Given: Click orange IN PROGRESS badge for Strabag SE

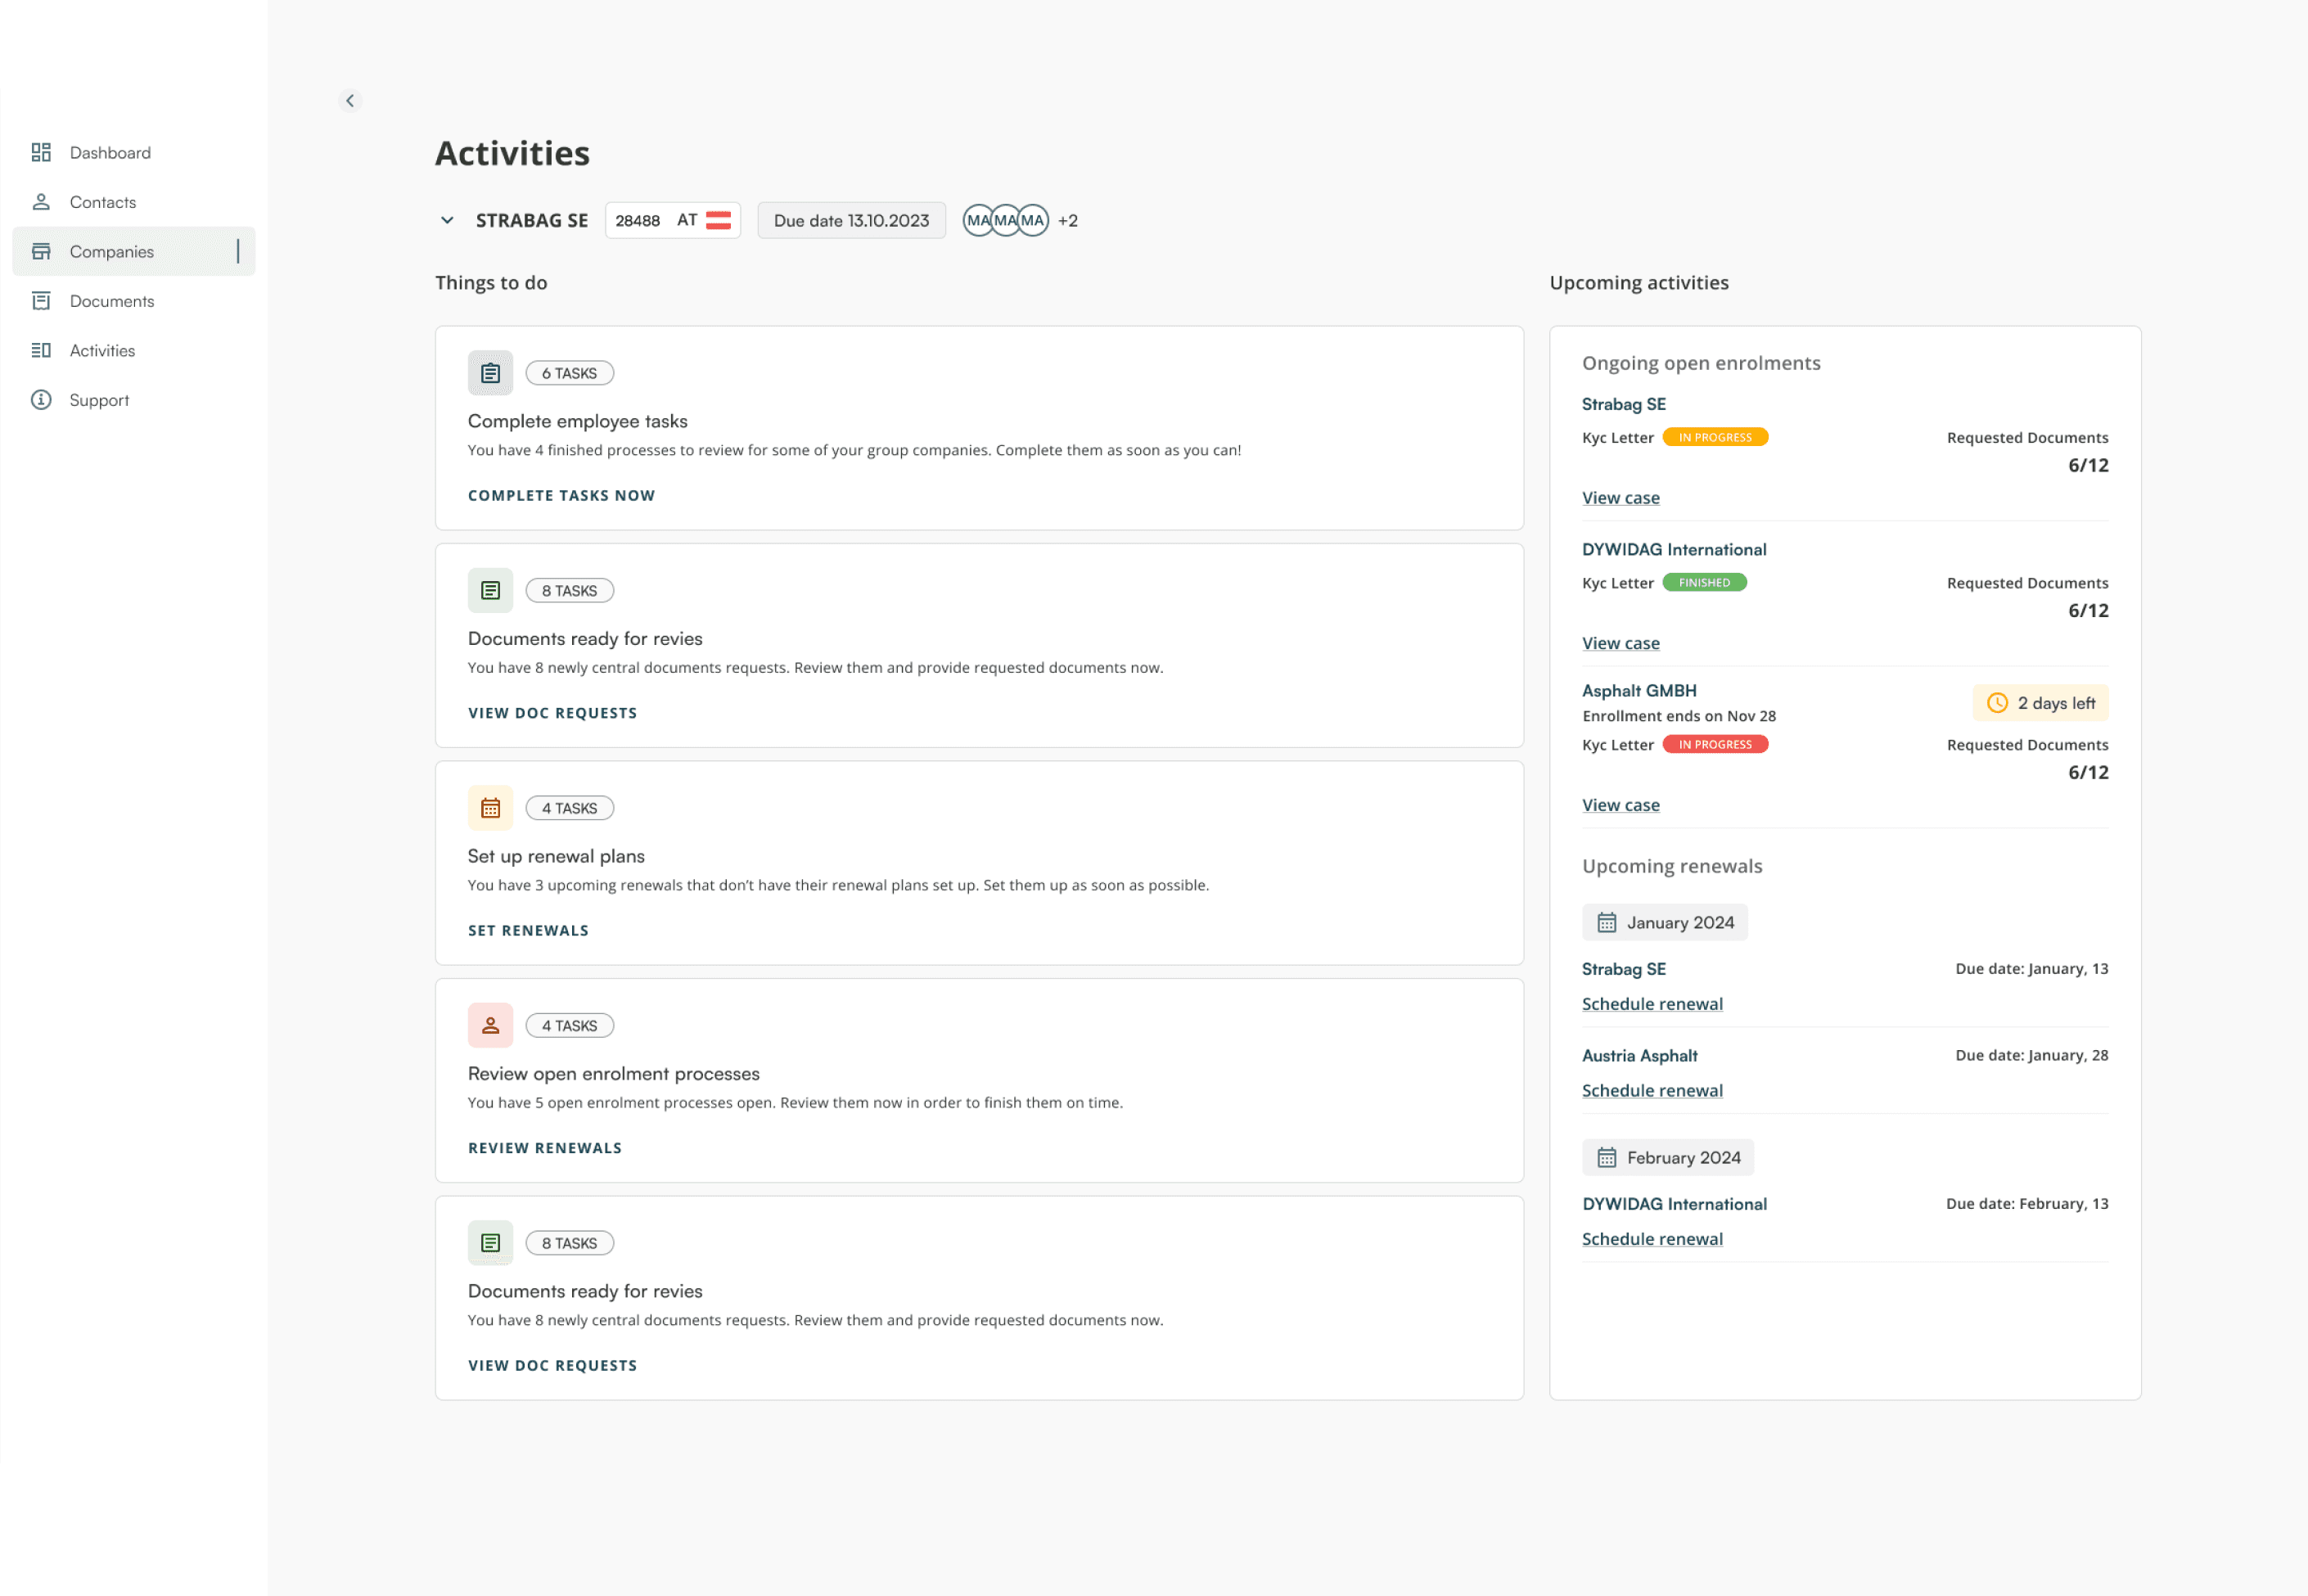Looking at the screenshot, I should [1715, 437].
